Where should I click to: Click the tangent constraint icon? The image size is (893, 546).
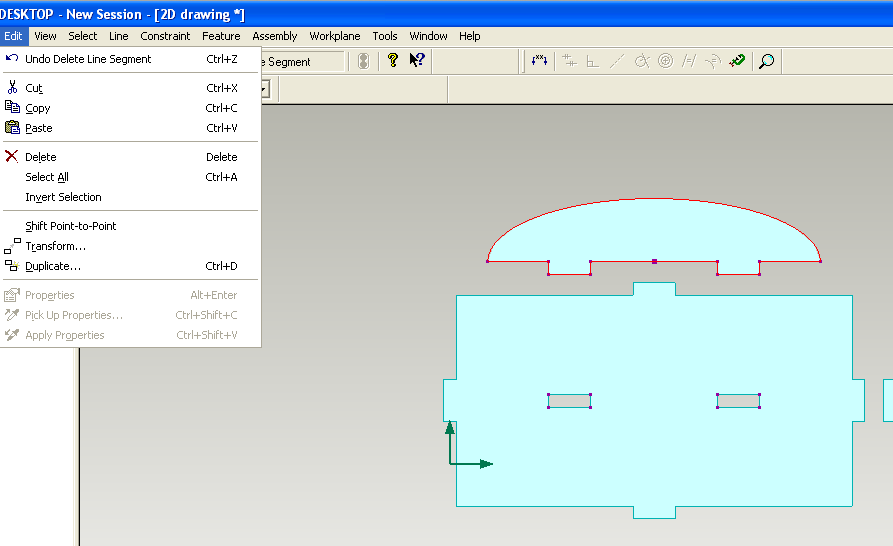[642, 61]
